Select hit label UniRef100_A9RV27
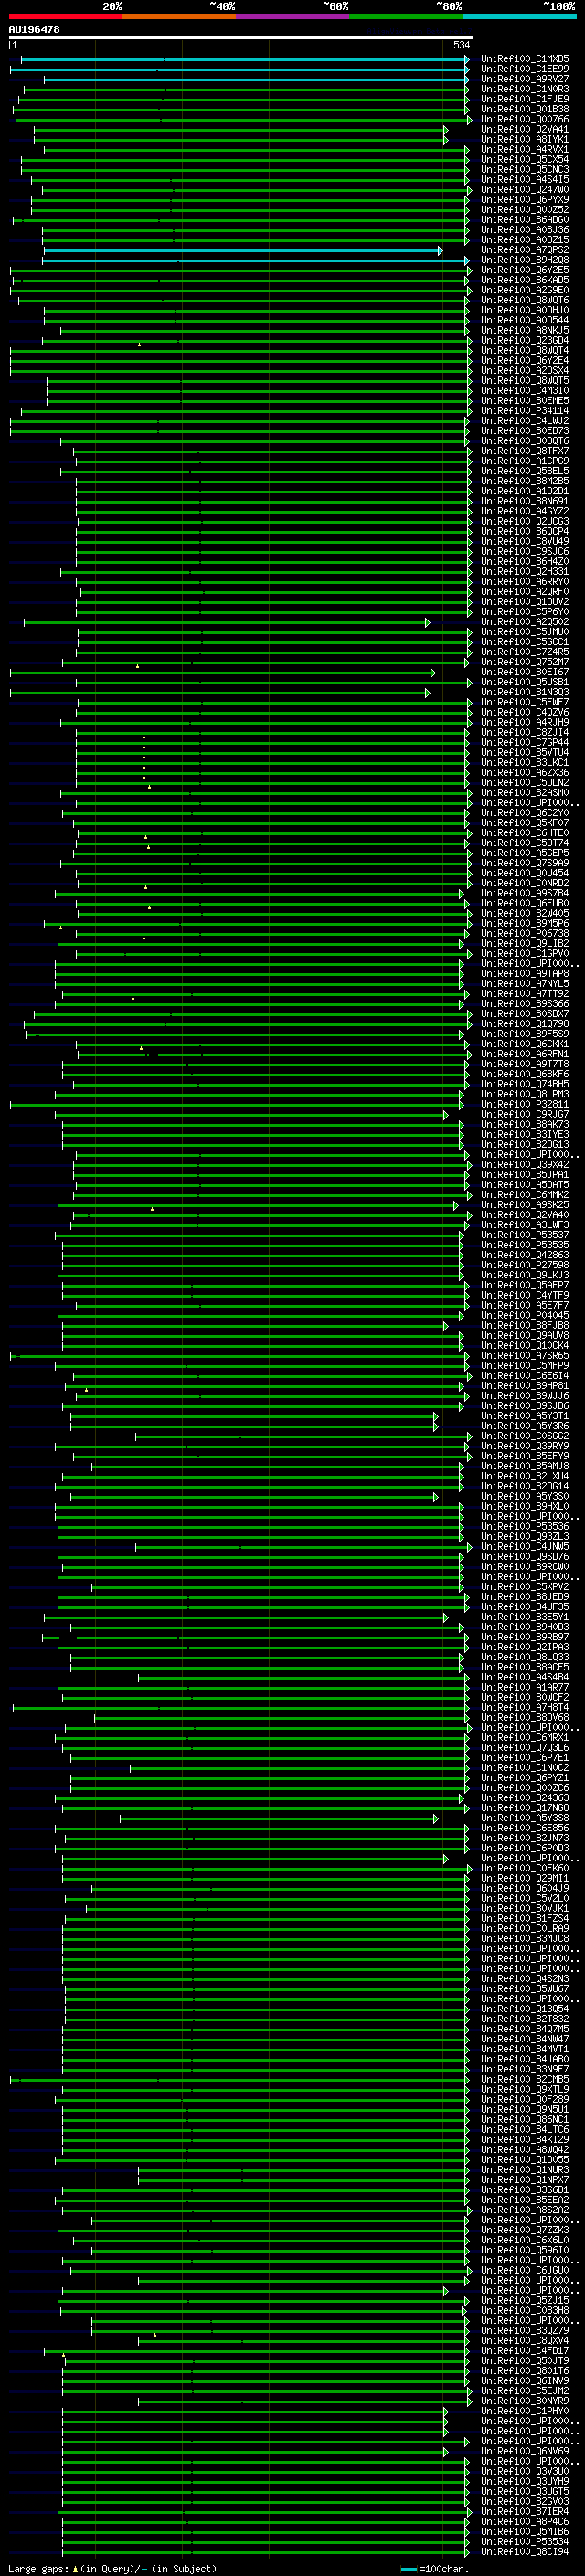585x2576 pixels. (525, 79)
